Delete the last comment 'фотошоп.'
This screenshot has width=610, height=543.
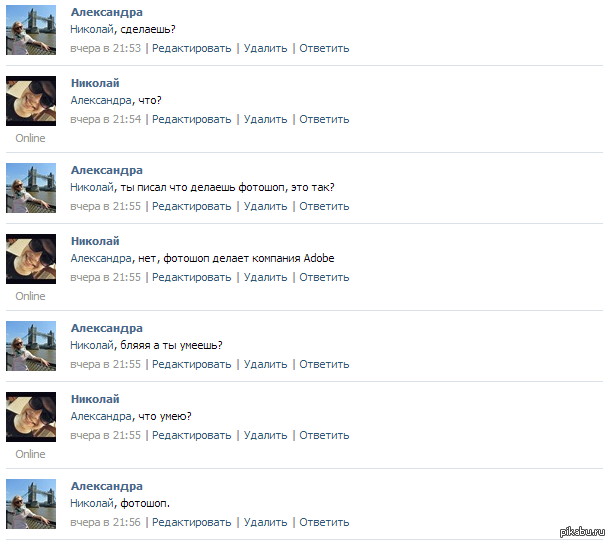[265, 522]
